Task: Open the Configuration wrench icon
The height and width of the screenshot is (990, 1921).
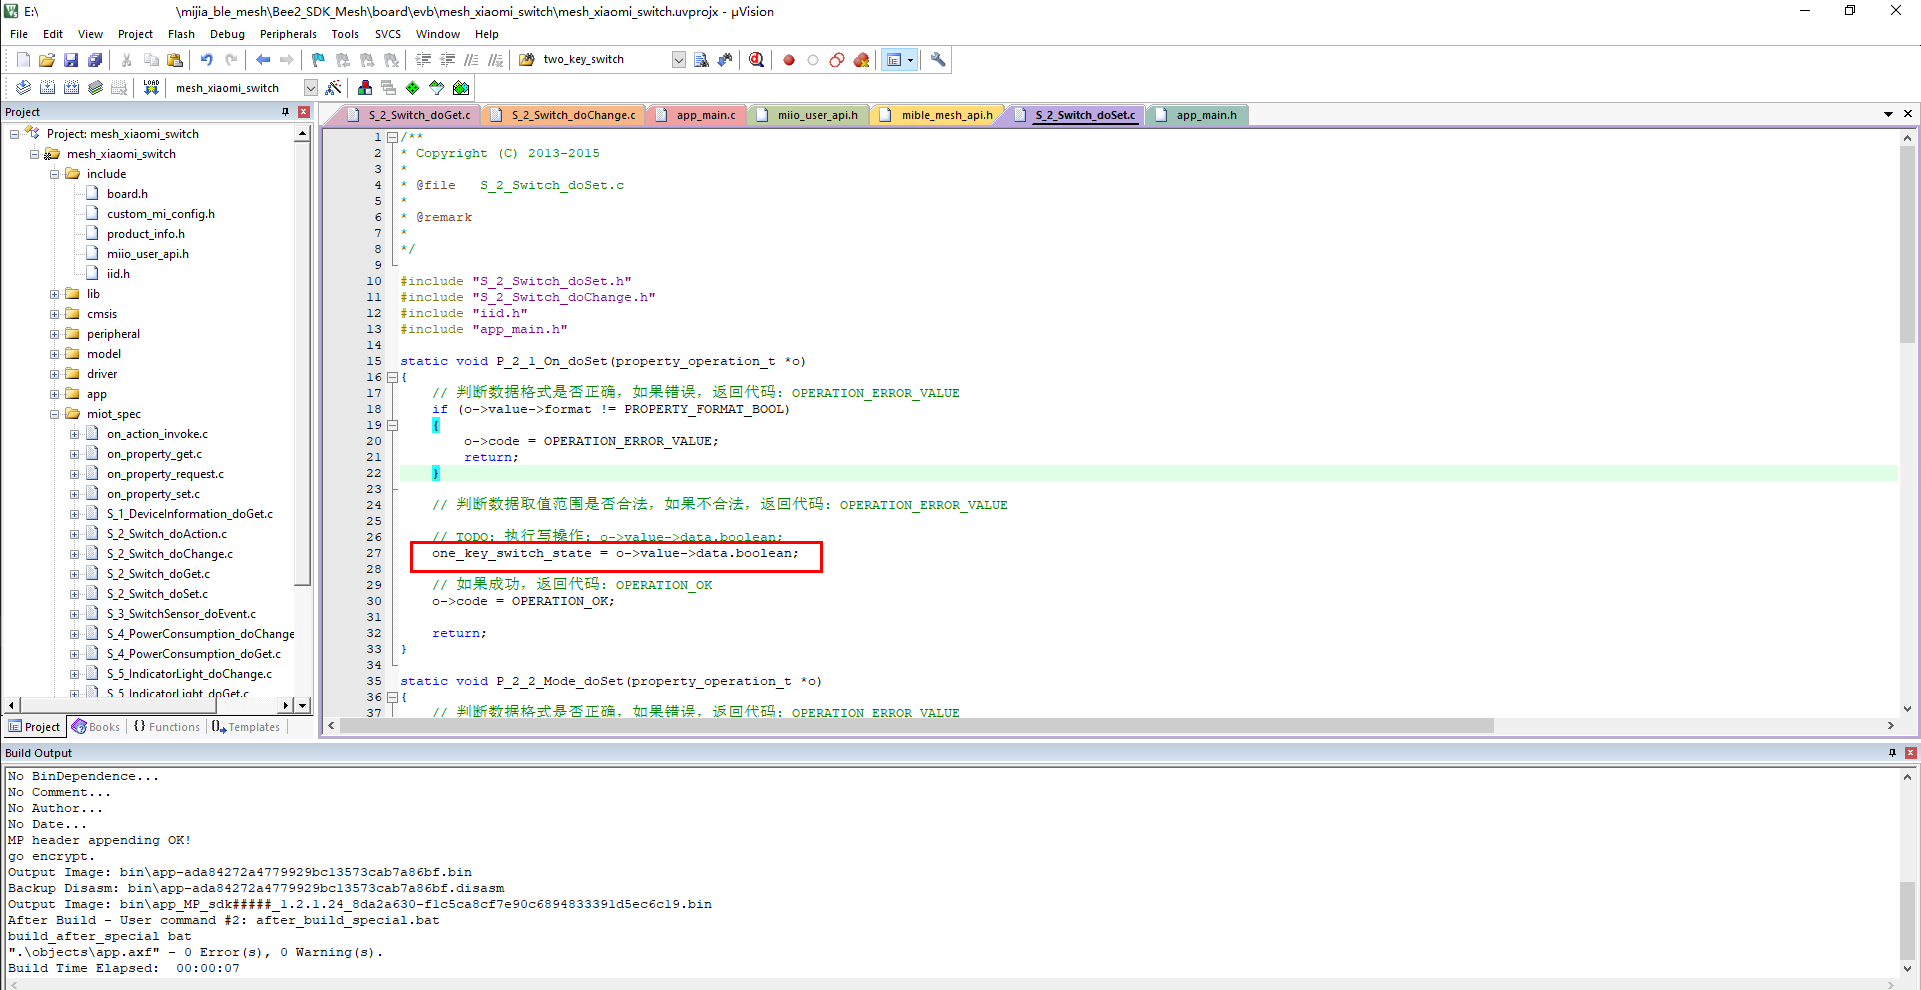Action: pos(938,60)
